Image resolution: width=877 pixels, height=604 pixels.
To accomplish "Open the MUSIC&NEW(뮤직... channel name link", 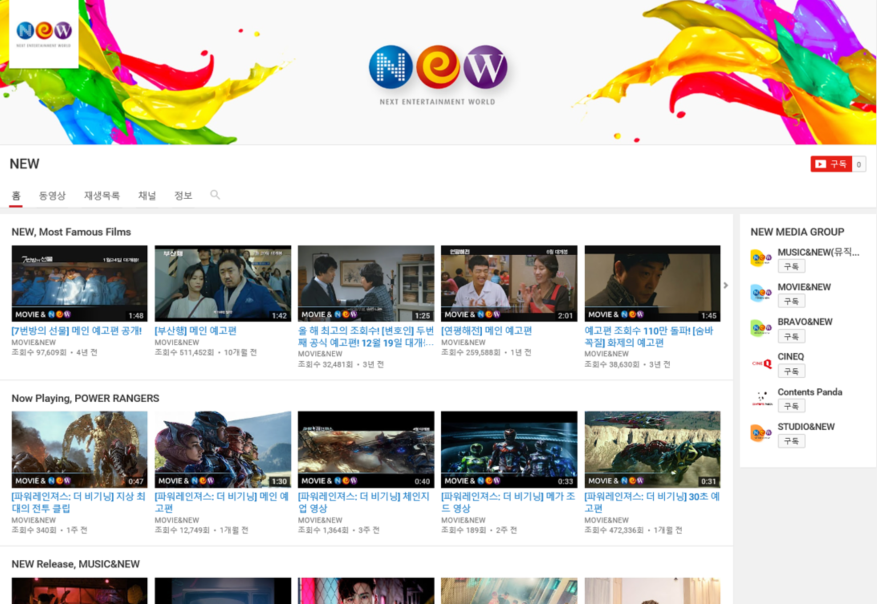I will click(x=818, y=252).
